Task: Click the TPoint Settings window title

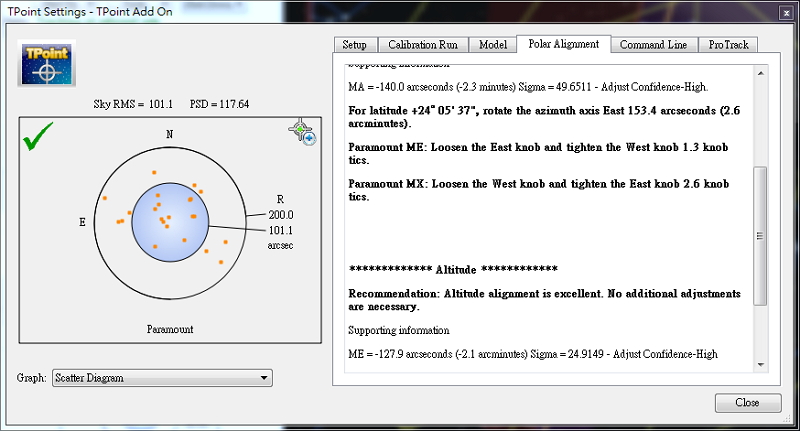Action: pyautogui.click(x=90, y=12)
